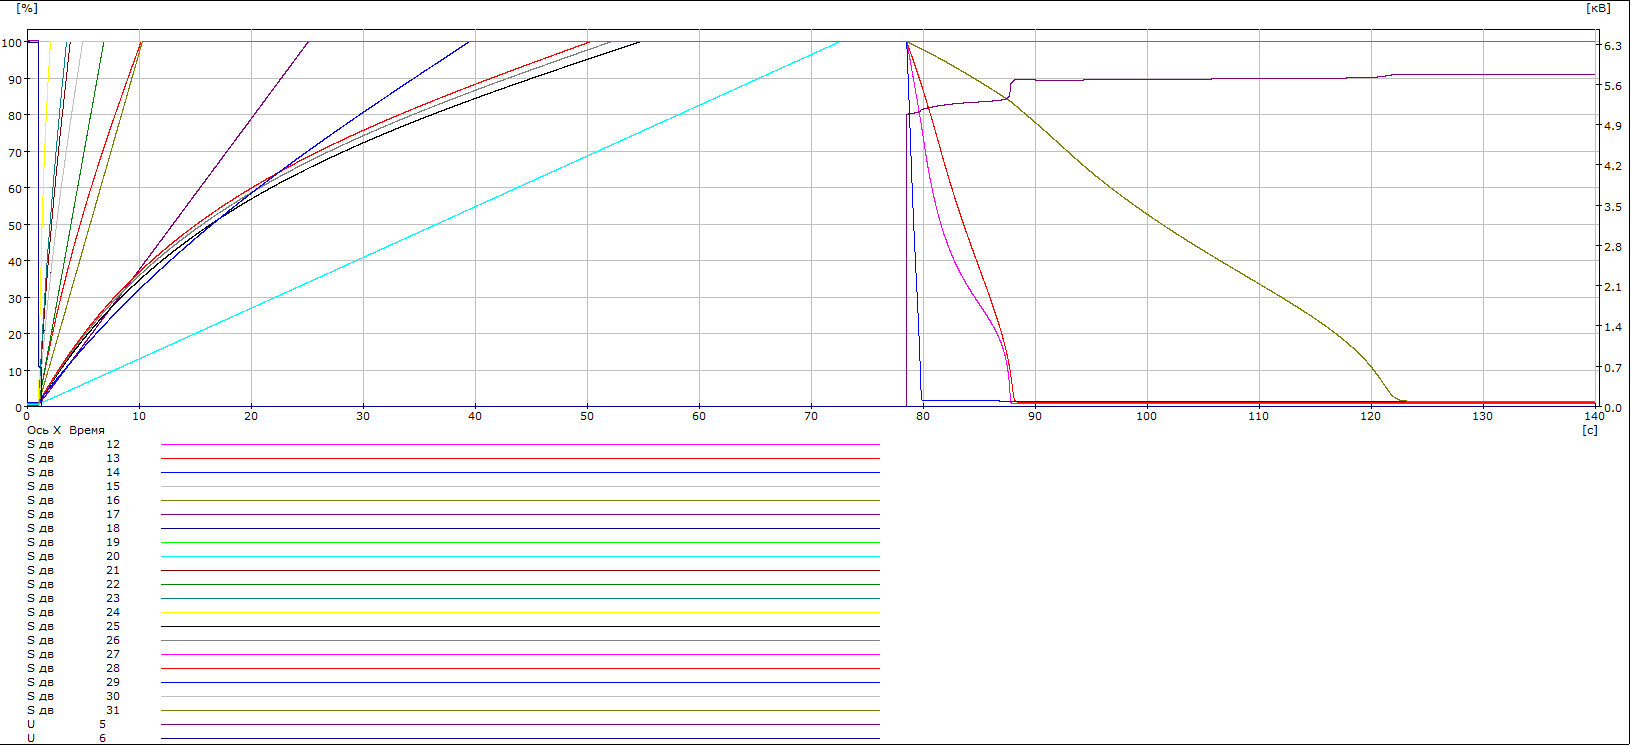Click the black line swatch for S дв 25
This screenshot has width=1633, height=746.
click(x=520, y=627)
